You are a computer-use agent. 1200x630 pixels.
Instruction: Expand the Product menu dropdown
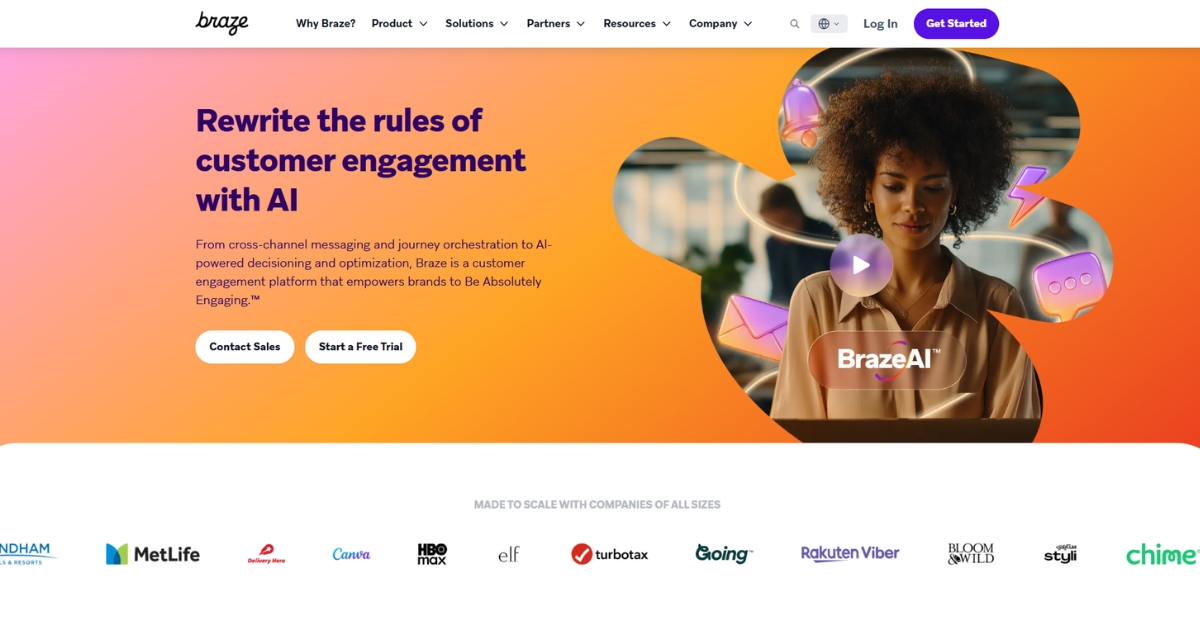400,24
